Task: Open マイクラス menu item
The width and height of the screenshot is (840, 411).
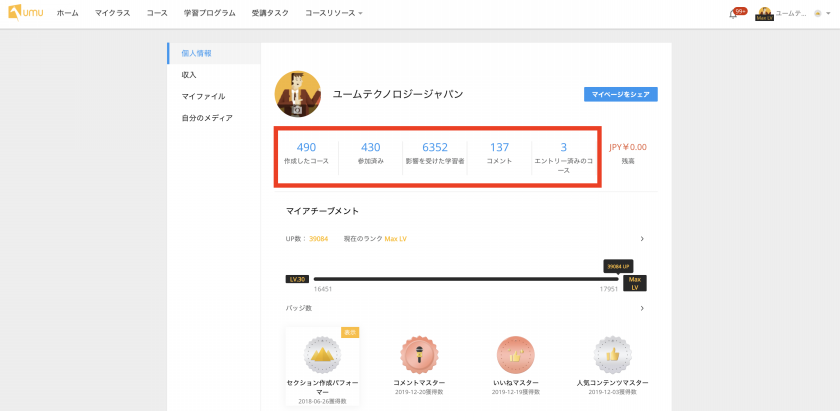Action: pos(112,13)
